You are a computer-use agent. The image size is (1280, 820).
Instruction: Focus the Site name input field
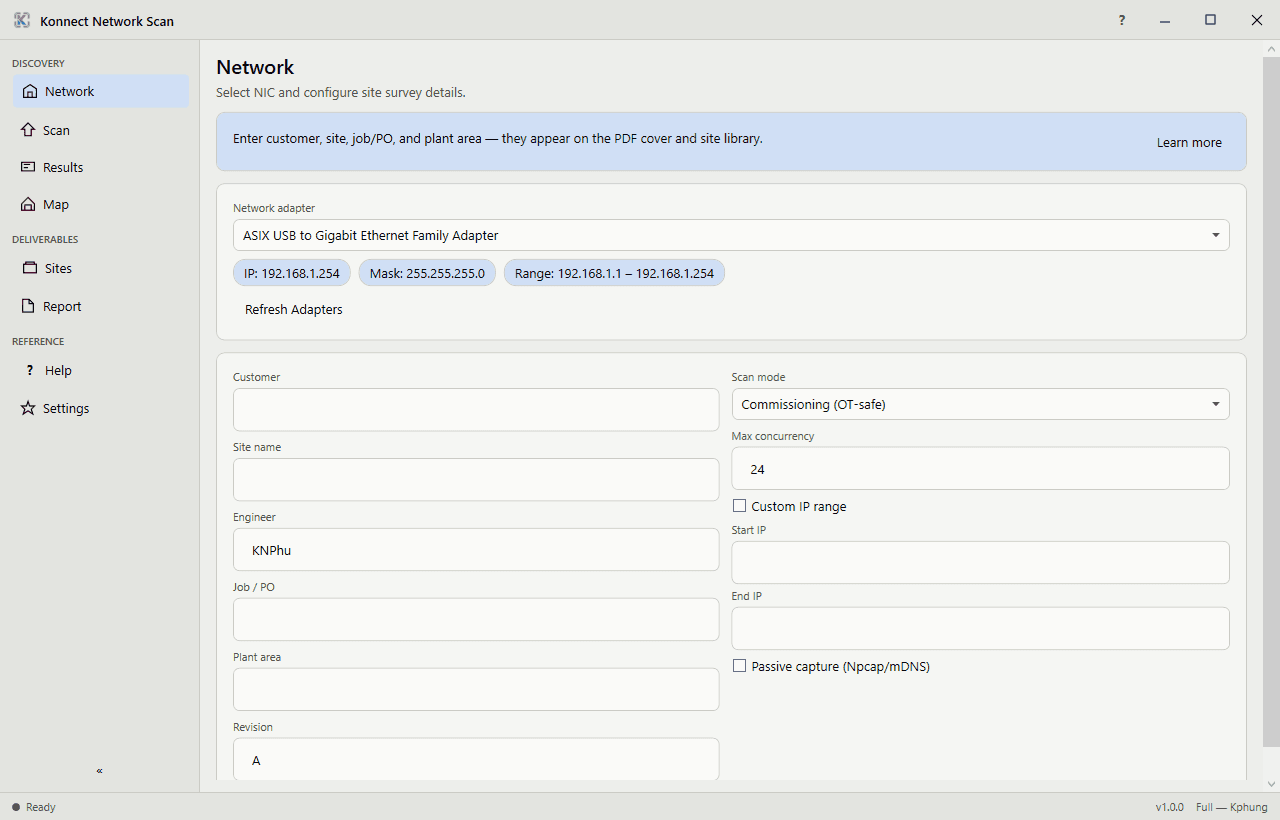[x=476, y=480]
